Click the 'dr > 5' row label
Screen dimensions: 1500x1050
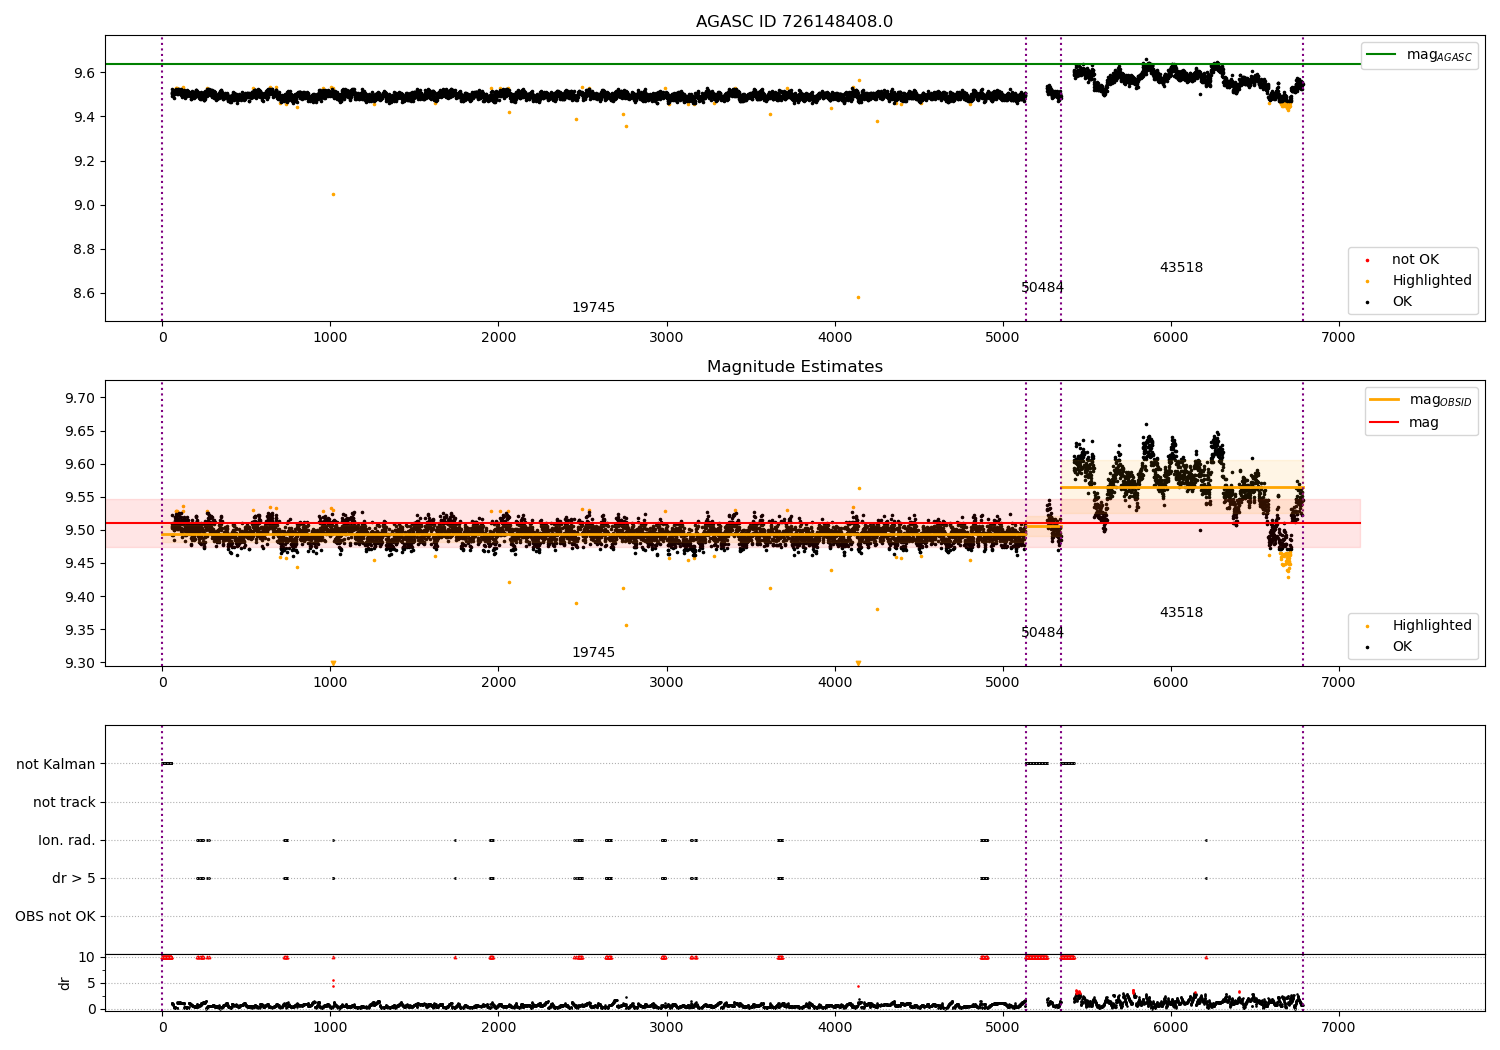(74, 878)
